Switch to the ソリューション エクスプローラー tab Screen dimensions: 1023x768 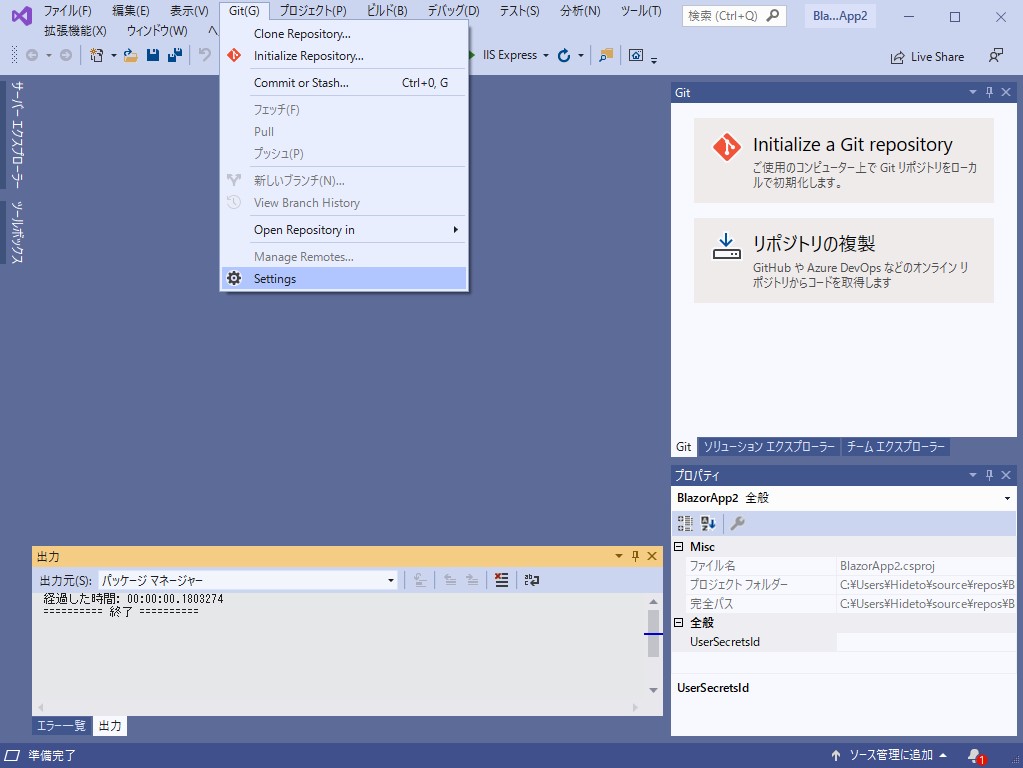(x=766, y=447)
